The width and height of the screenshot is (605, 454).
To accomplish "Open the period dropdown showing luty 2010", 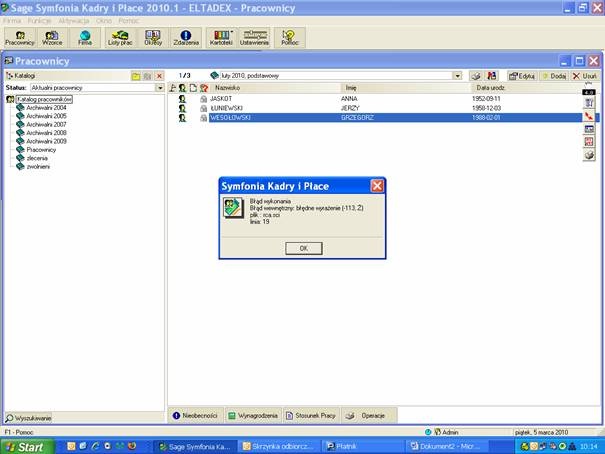I will click(457, 76).
